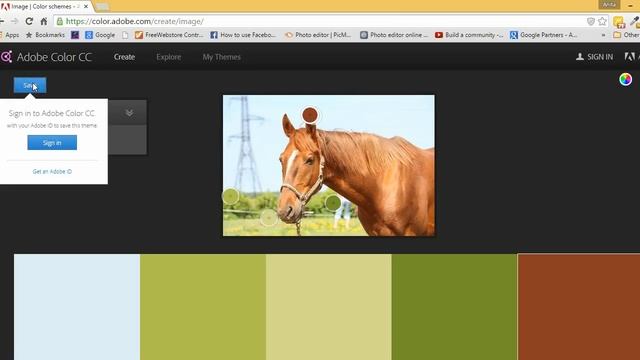Click the horse photo thumbnail
Viewport: 640px width, 360px height.
click(x=329, y=165)
